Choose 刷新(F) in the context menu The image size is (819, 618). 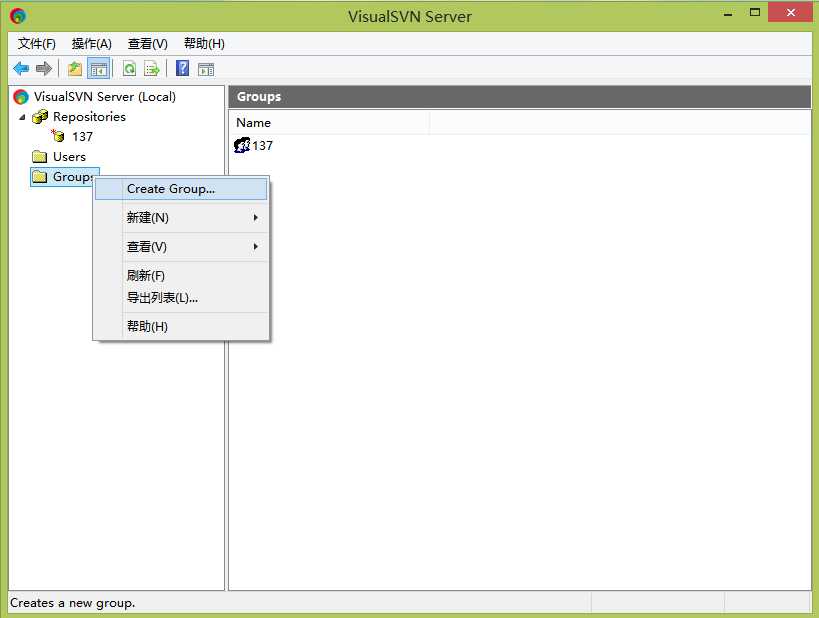pos(181,275)
